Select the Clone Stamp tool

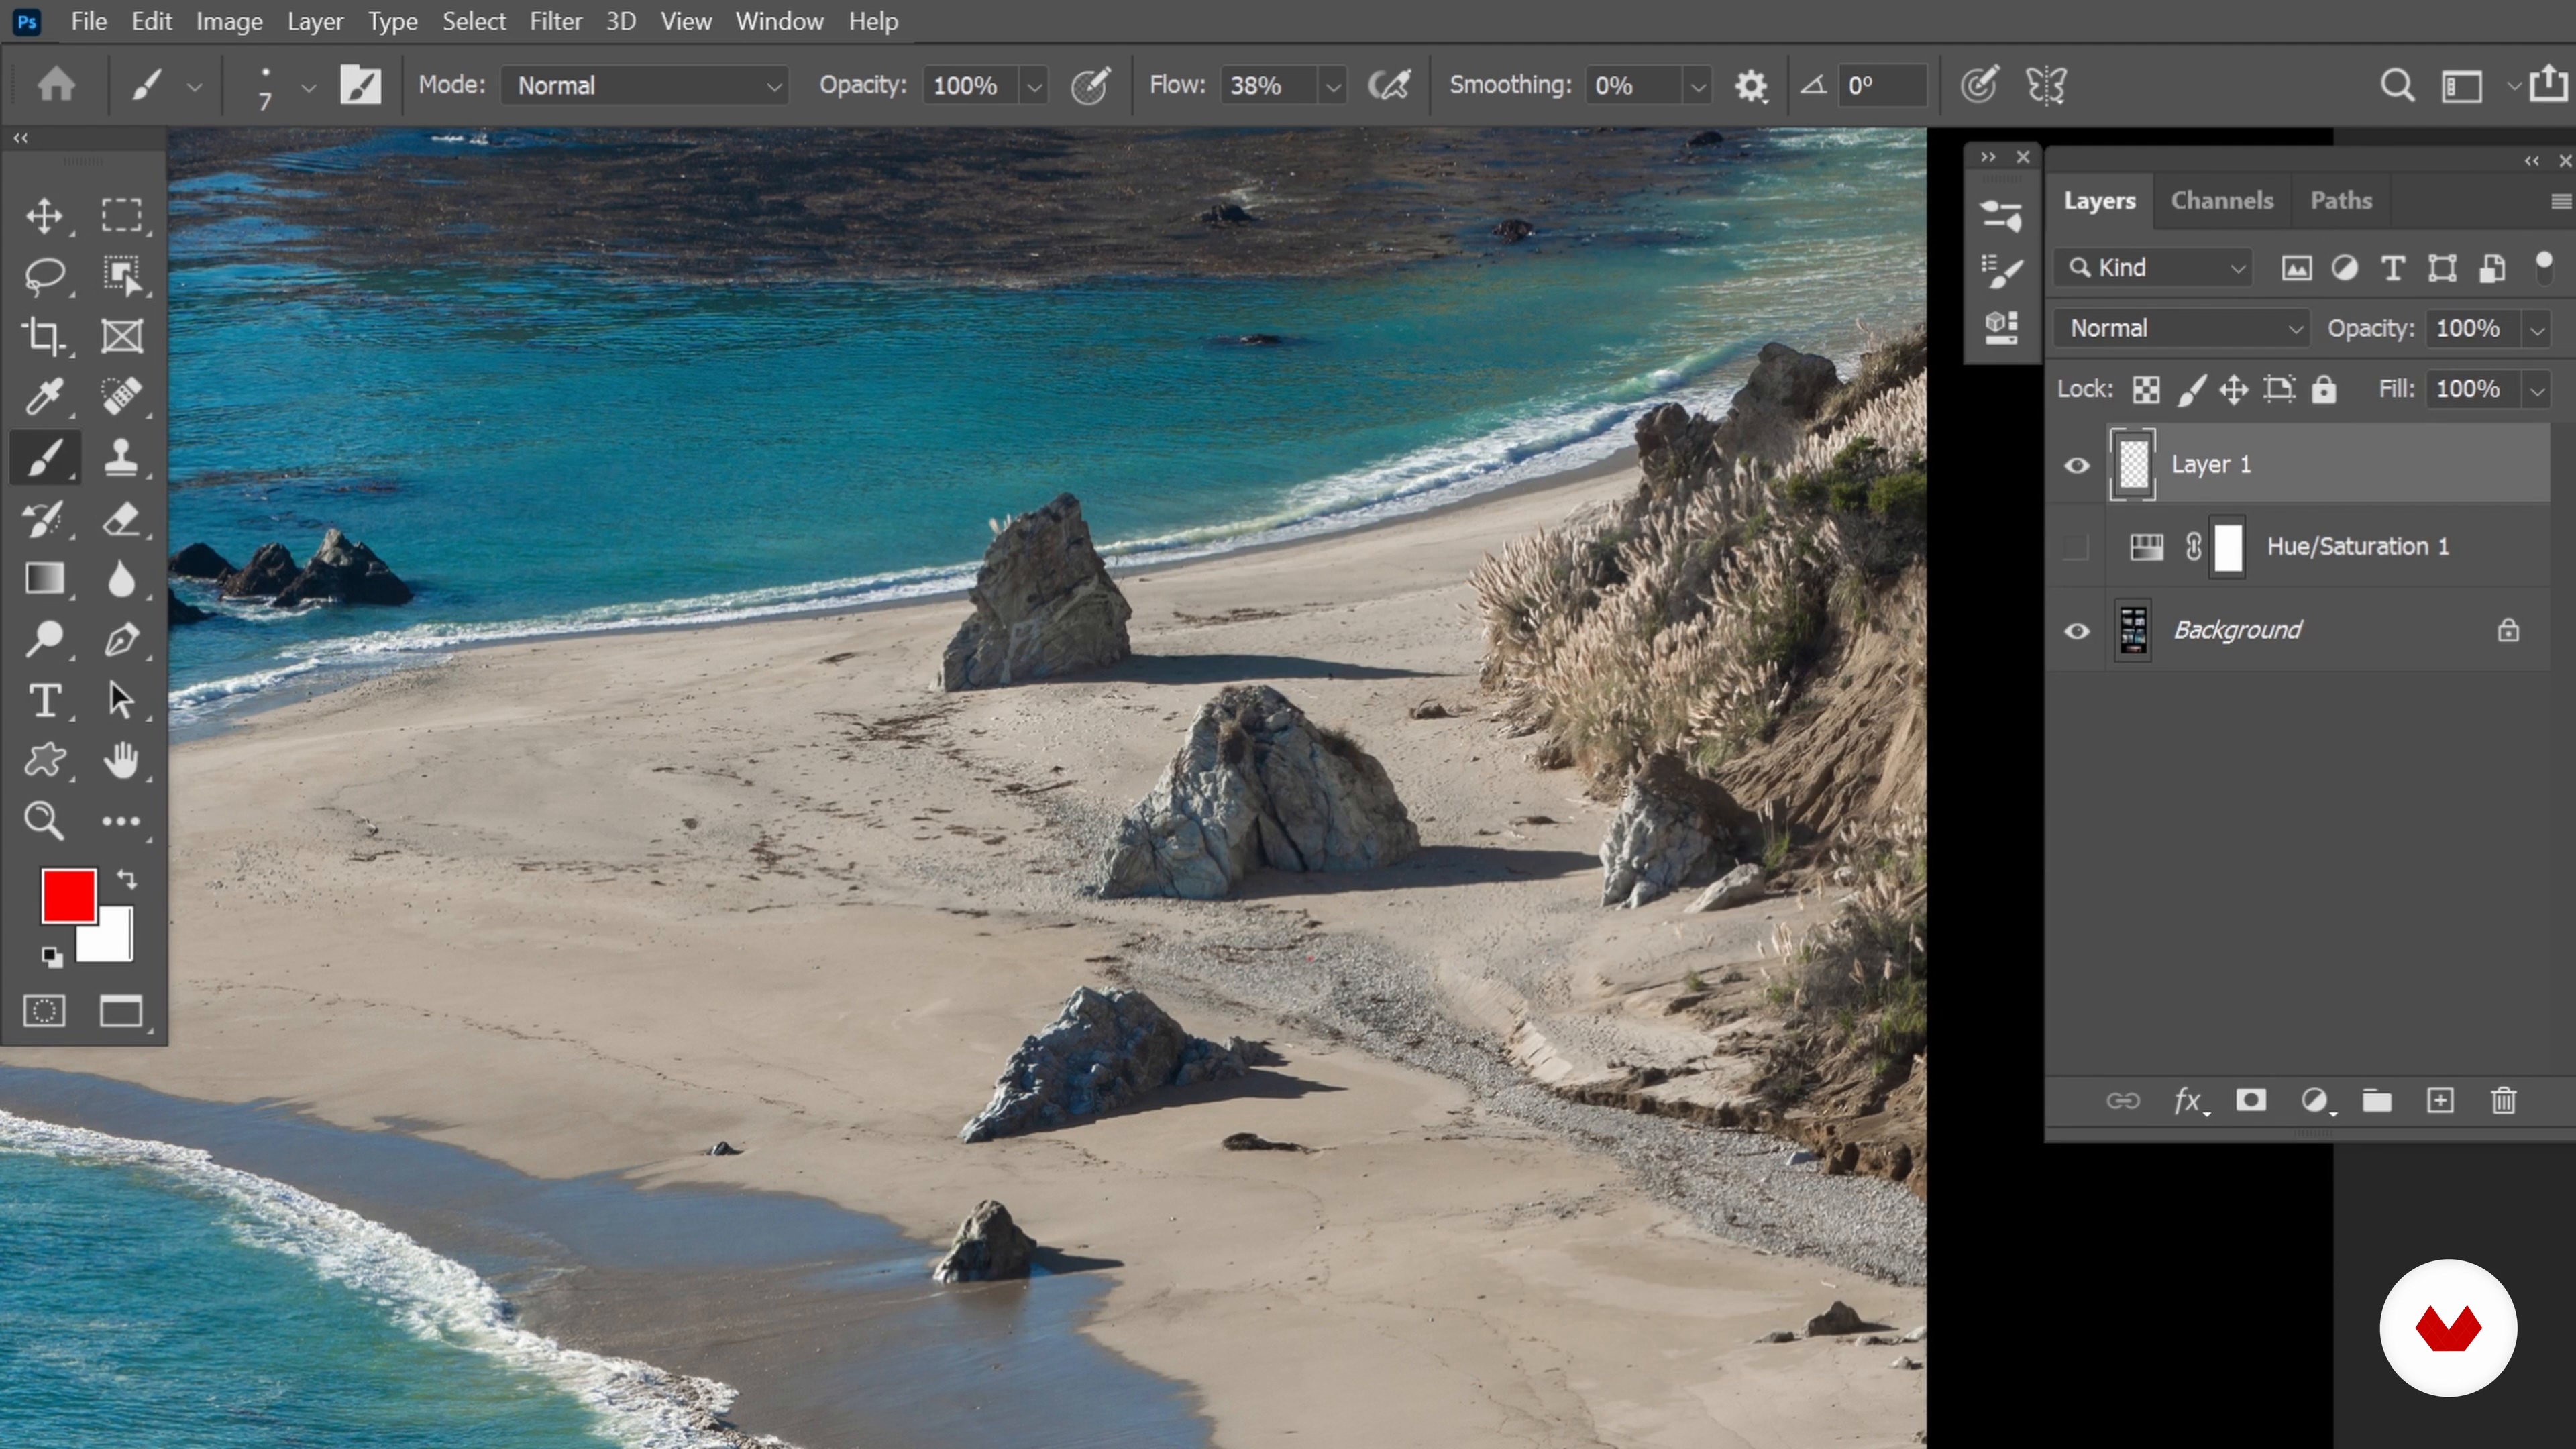pyautogui.click(x=121, y=457)
